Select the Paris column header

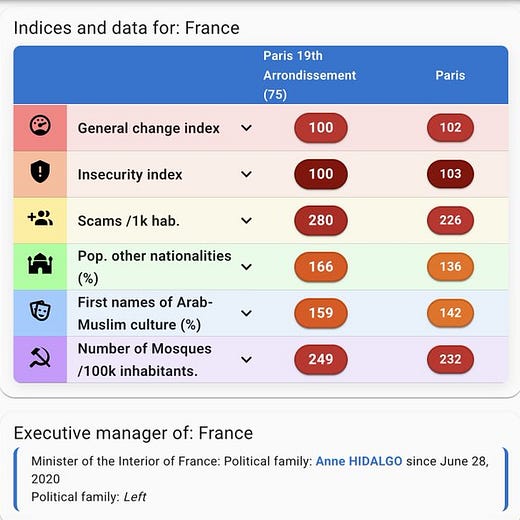(450, 75)
